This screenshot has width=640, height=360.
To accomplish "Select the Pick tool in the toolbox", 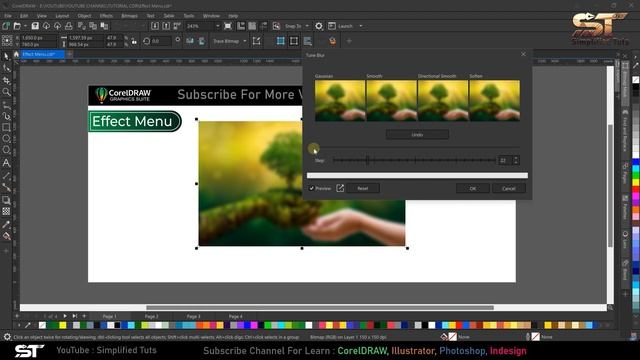I will click(6, 56).
